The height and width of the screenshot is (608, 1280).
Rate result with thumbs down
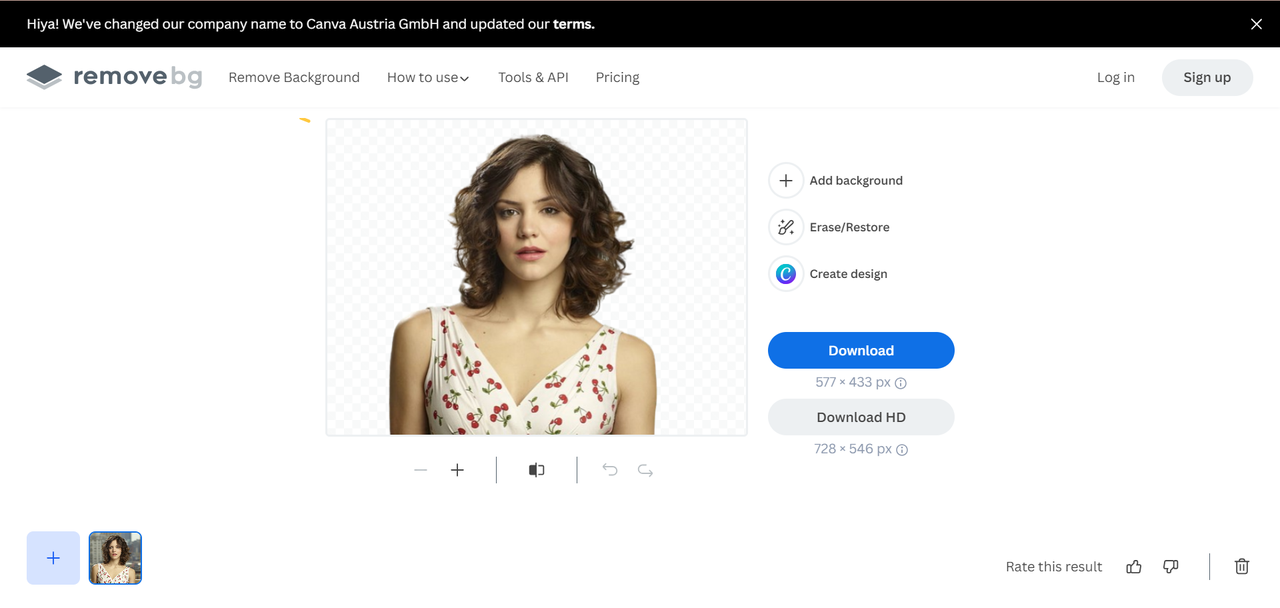pos(1171,567)
